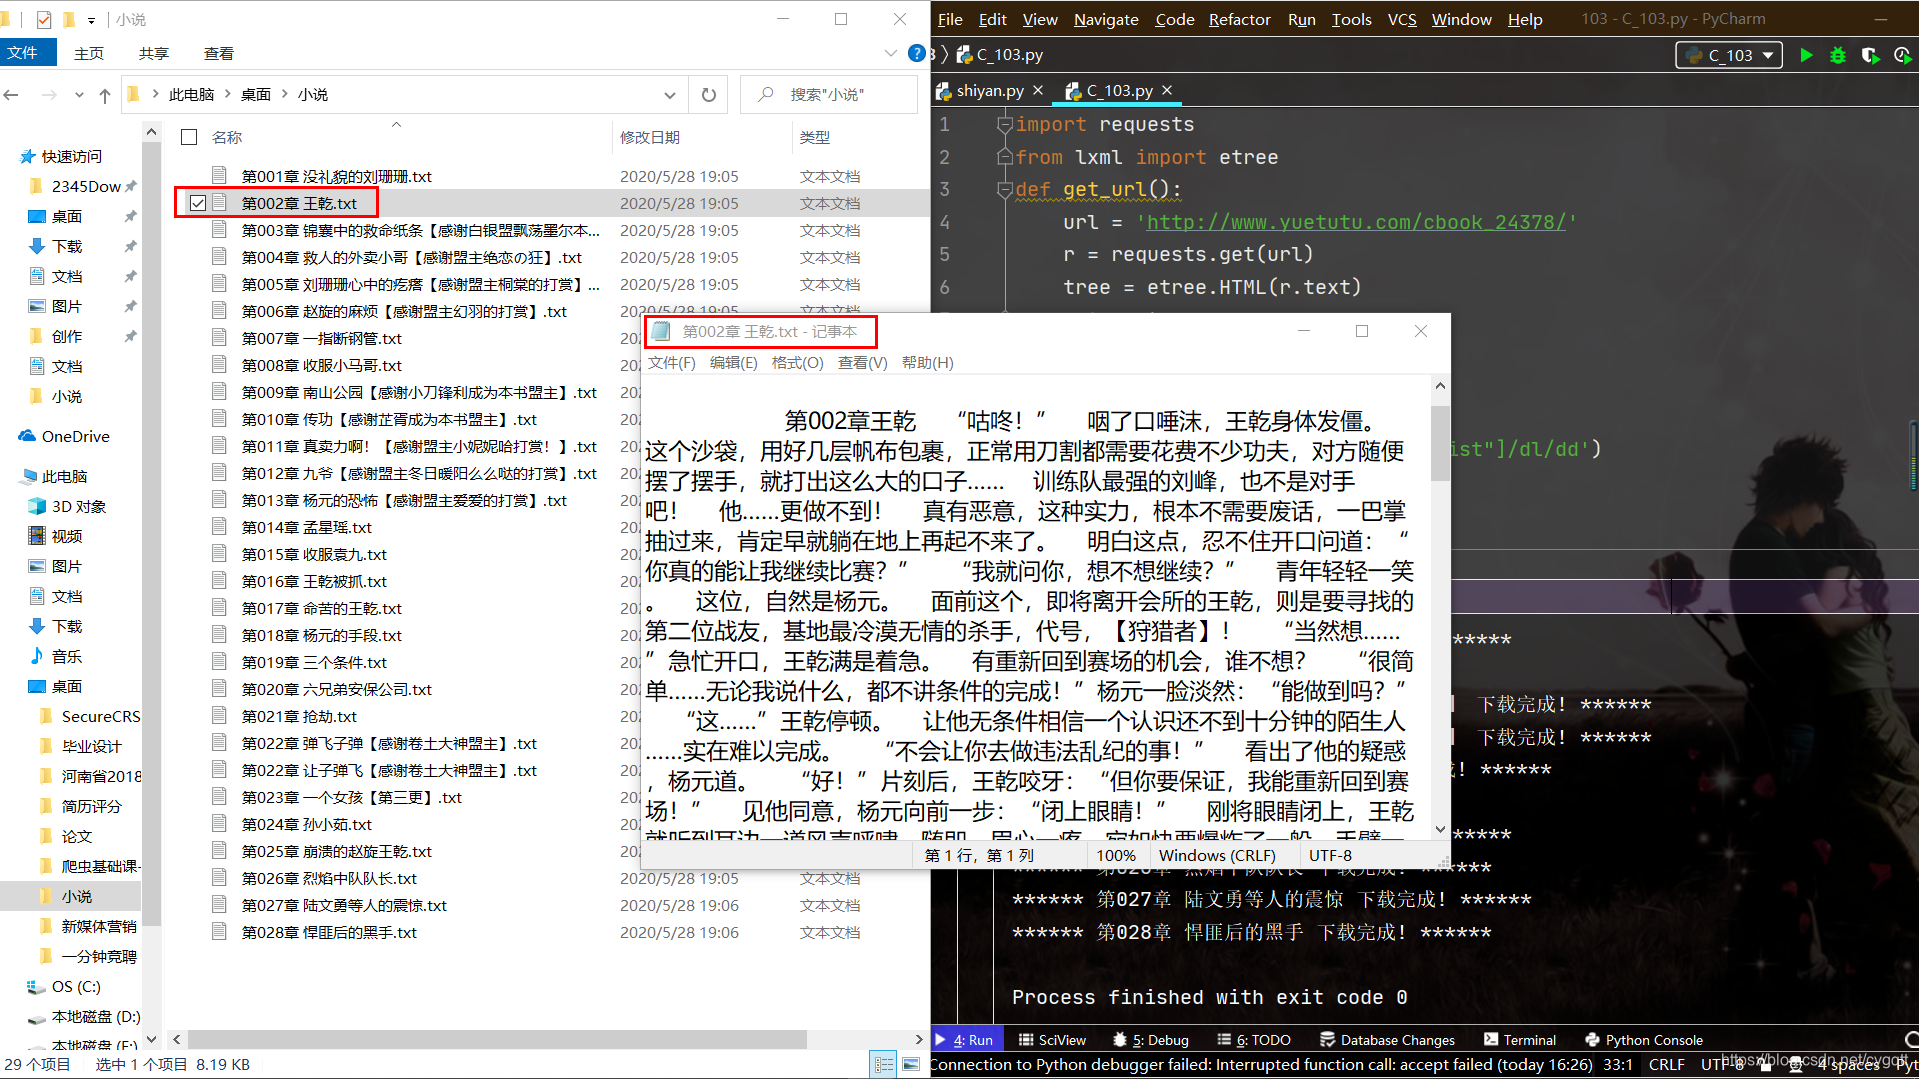The width and height of the screenshot is (1919, 1079).
Task: Open the Navigate menu in PyCharm
Action: pos(1106,19)
